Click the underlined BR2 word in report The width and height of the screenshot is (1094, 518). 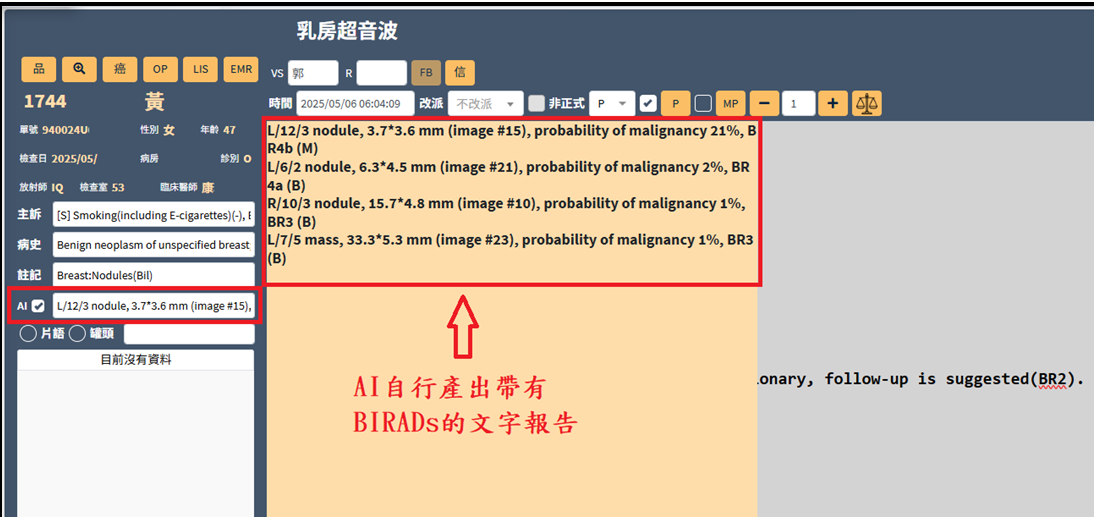pyautogui.click(x=1054, y=380)
